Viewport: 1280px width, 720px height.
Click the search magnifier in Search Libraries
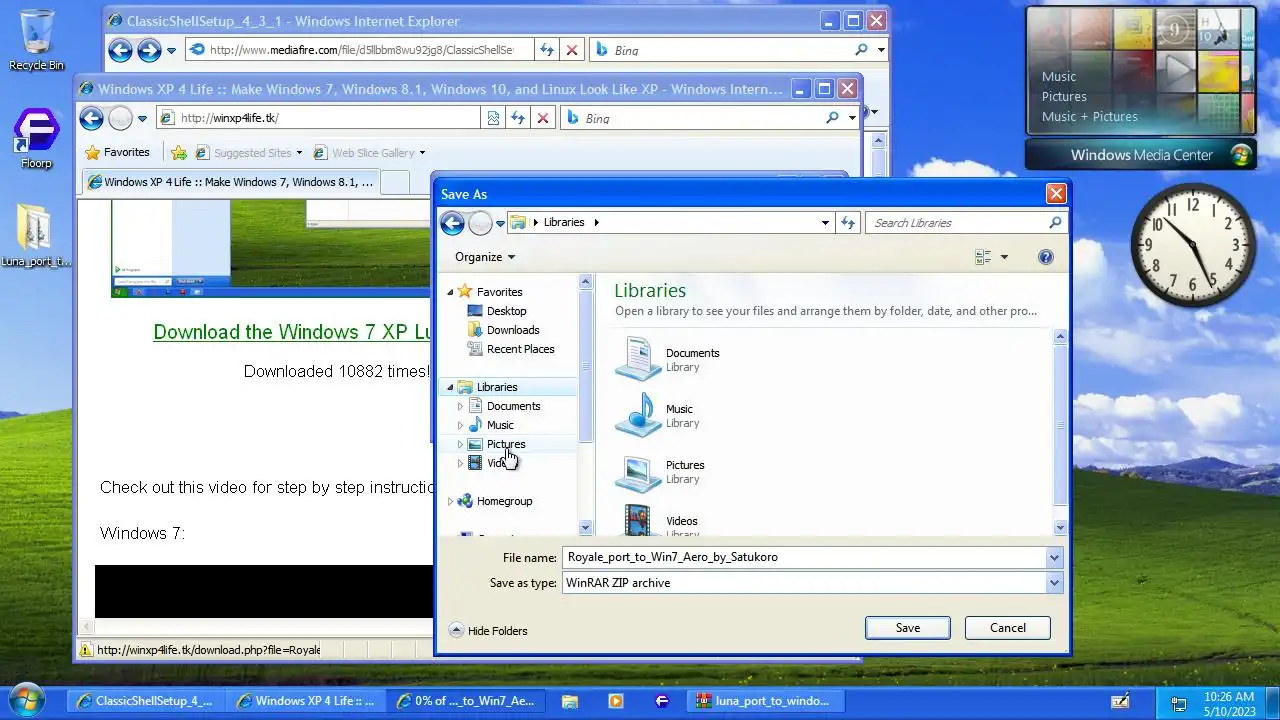point(1055,223)
